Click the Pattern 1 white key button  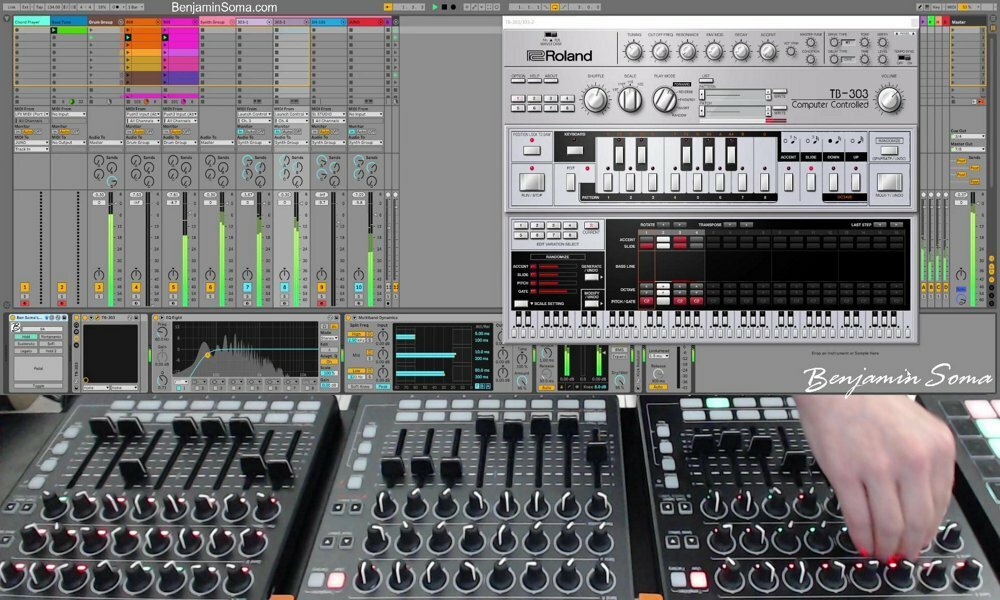click(608, 182)
